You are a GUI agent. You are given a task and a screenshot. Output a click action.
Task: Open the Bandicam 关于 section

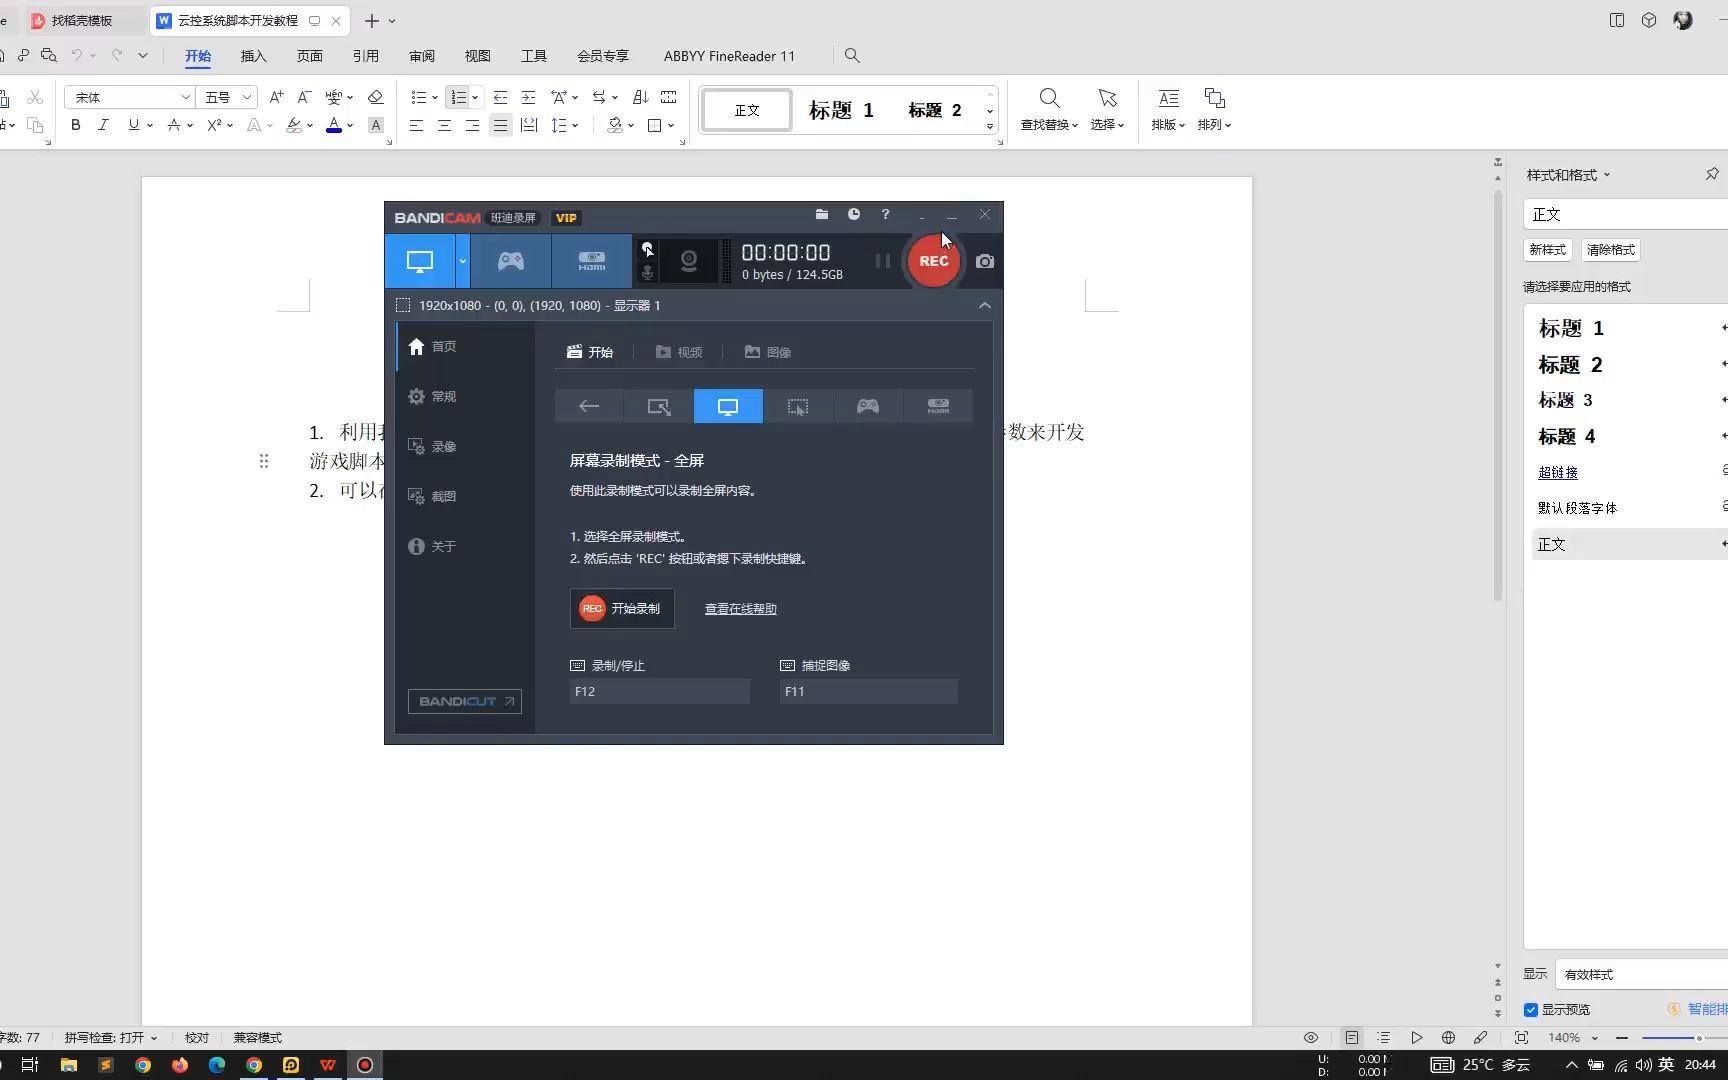pyautogui.click(x=433, y=546)
